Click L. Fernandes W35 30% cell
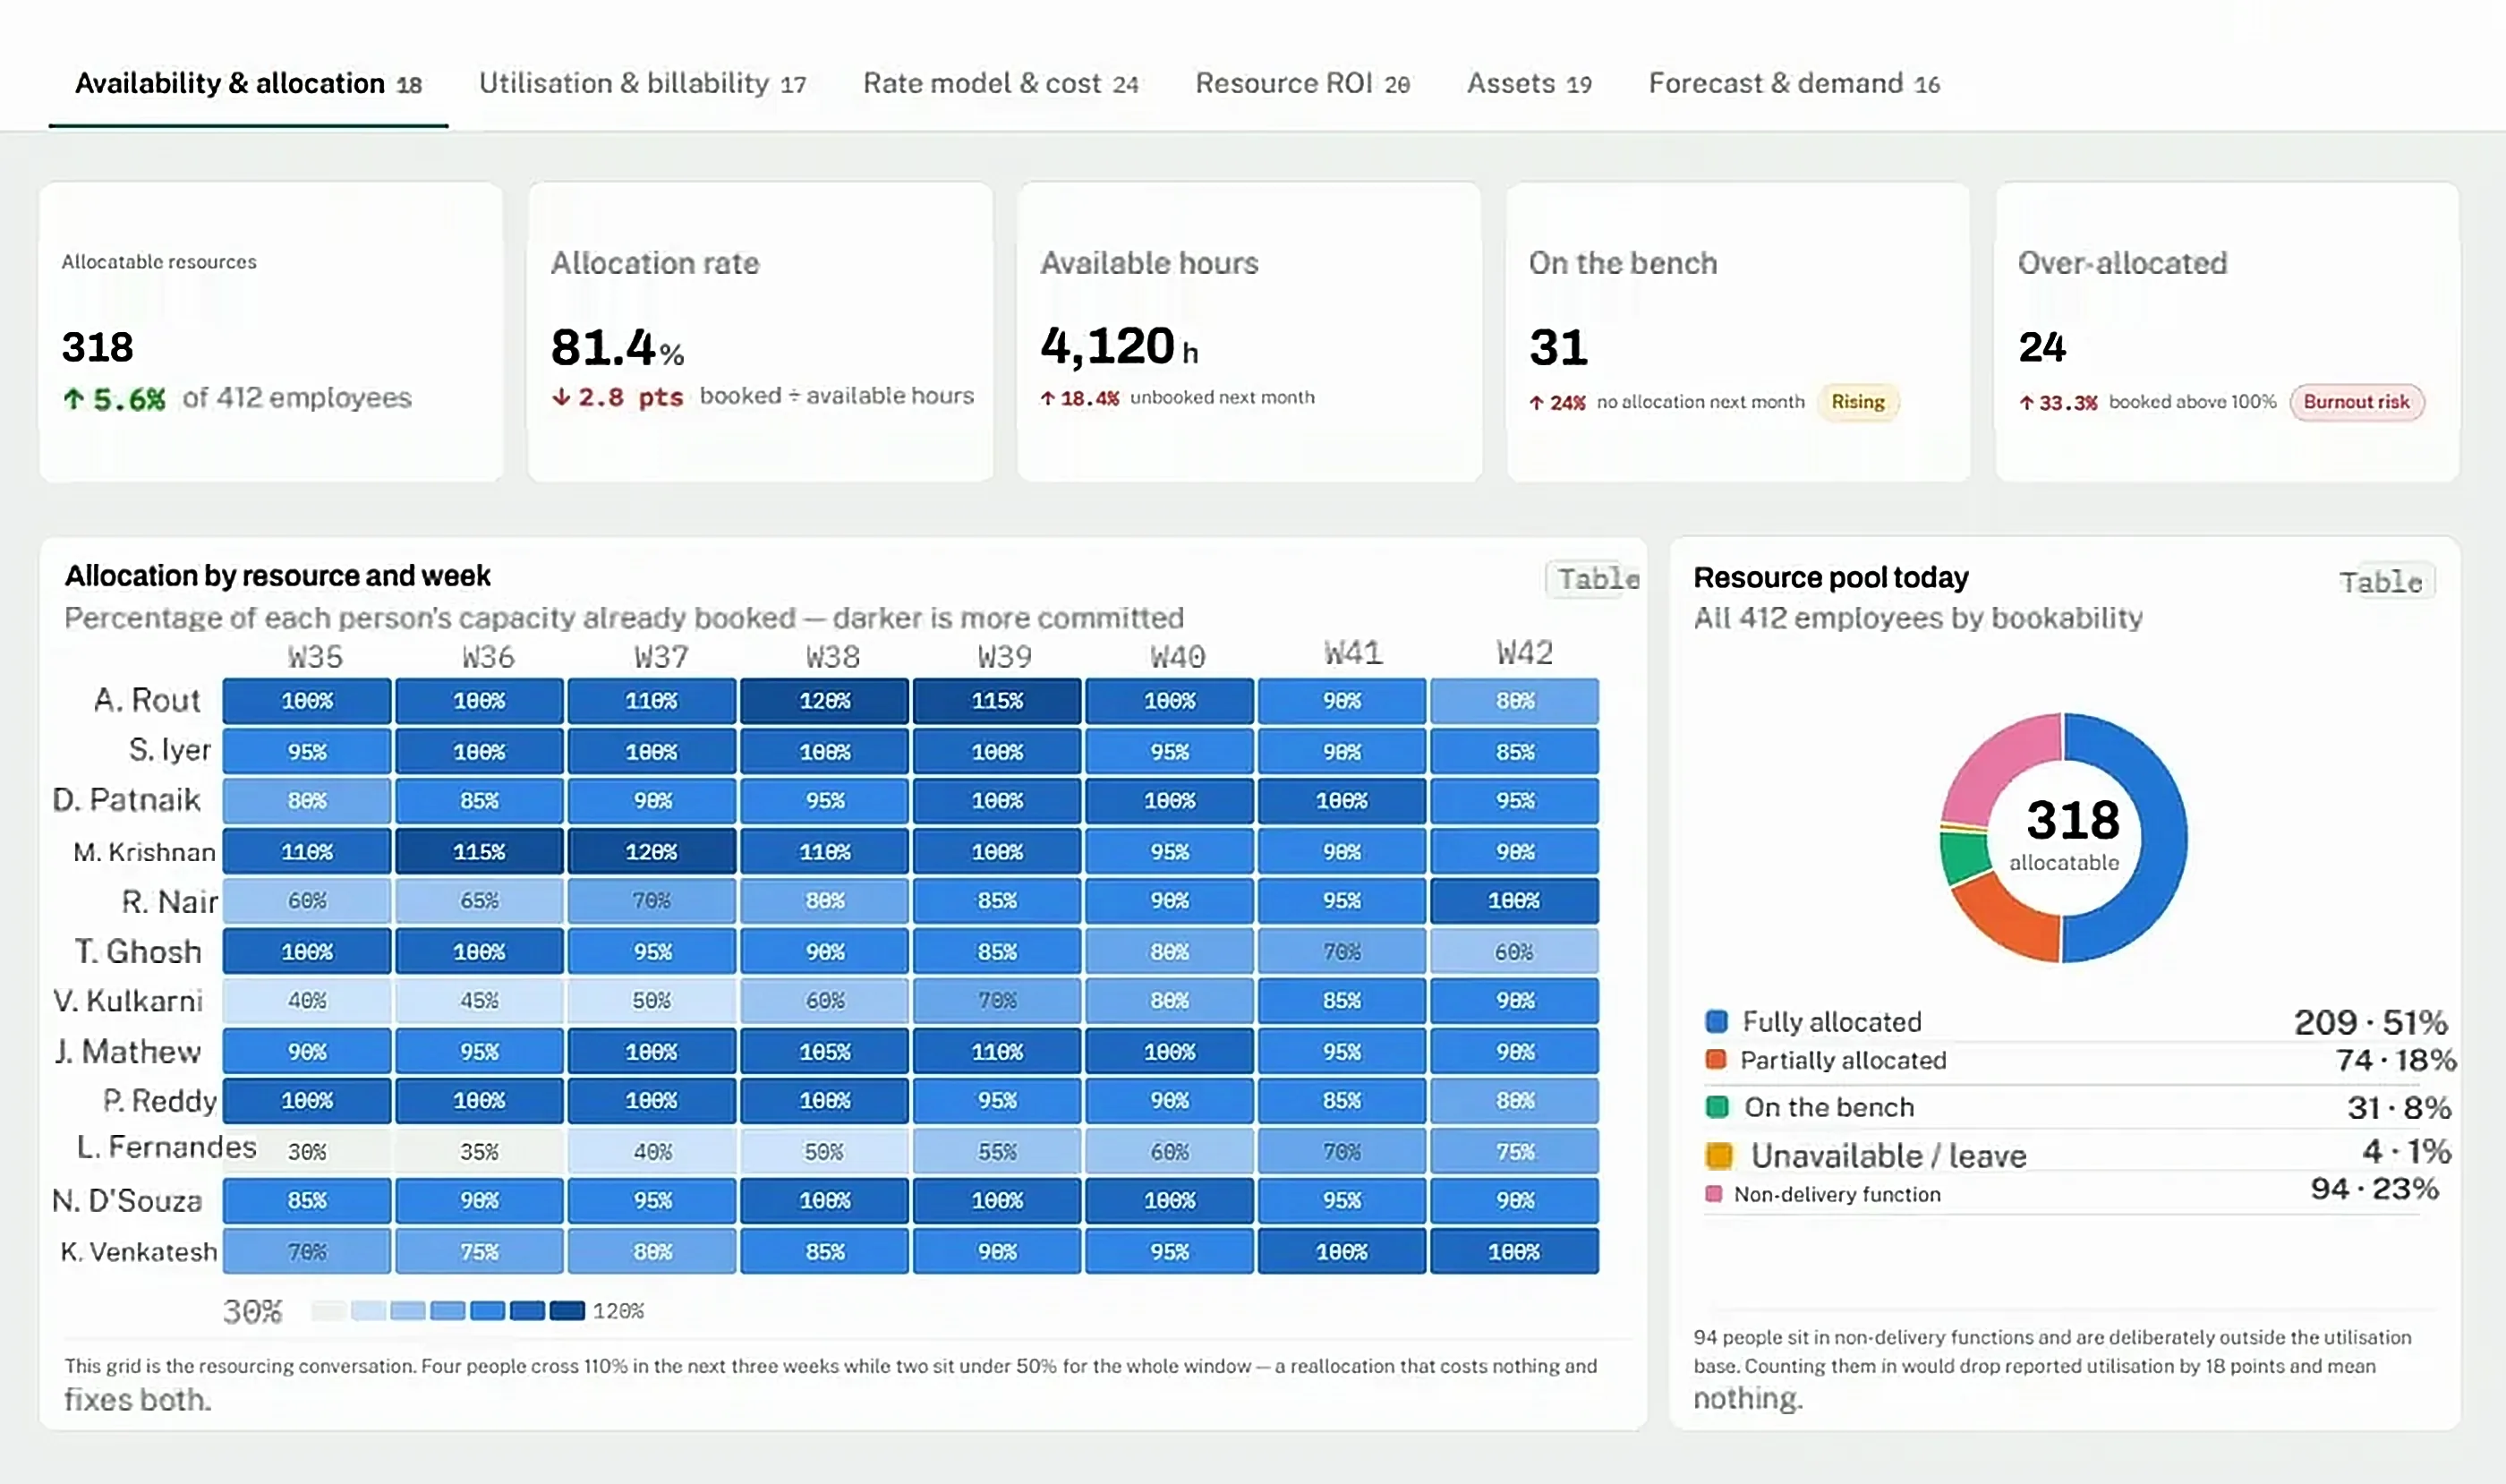 [307, 1152]
